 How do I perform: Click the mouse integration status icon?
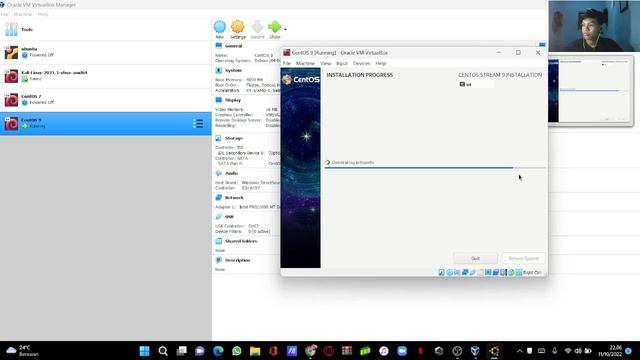tap(511, 272)
